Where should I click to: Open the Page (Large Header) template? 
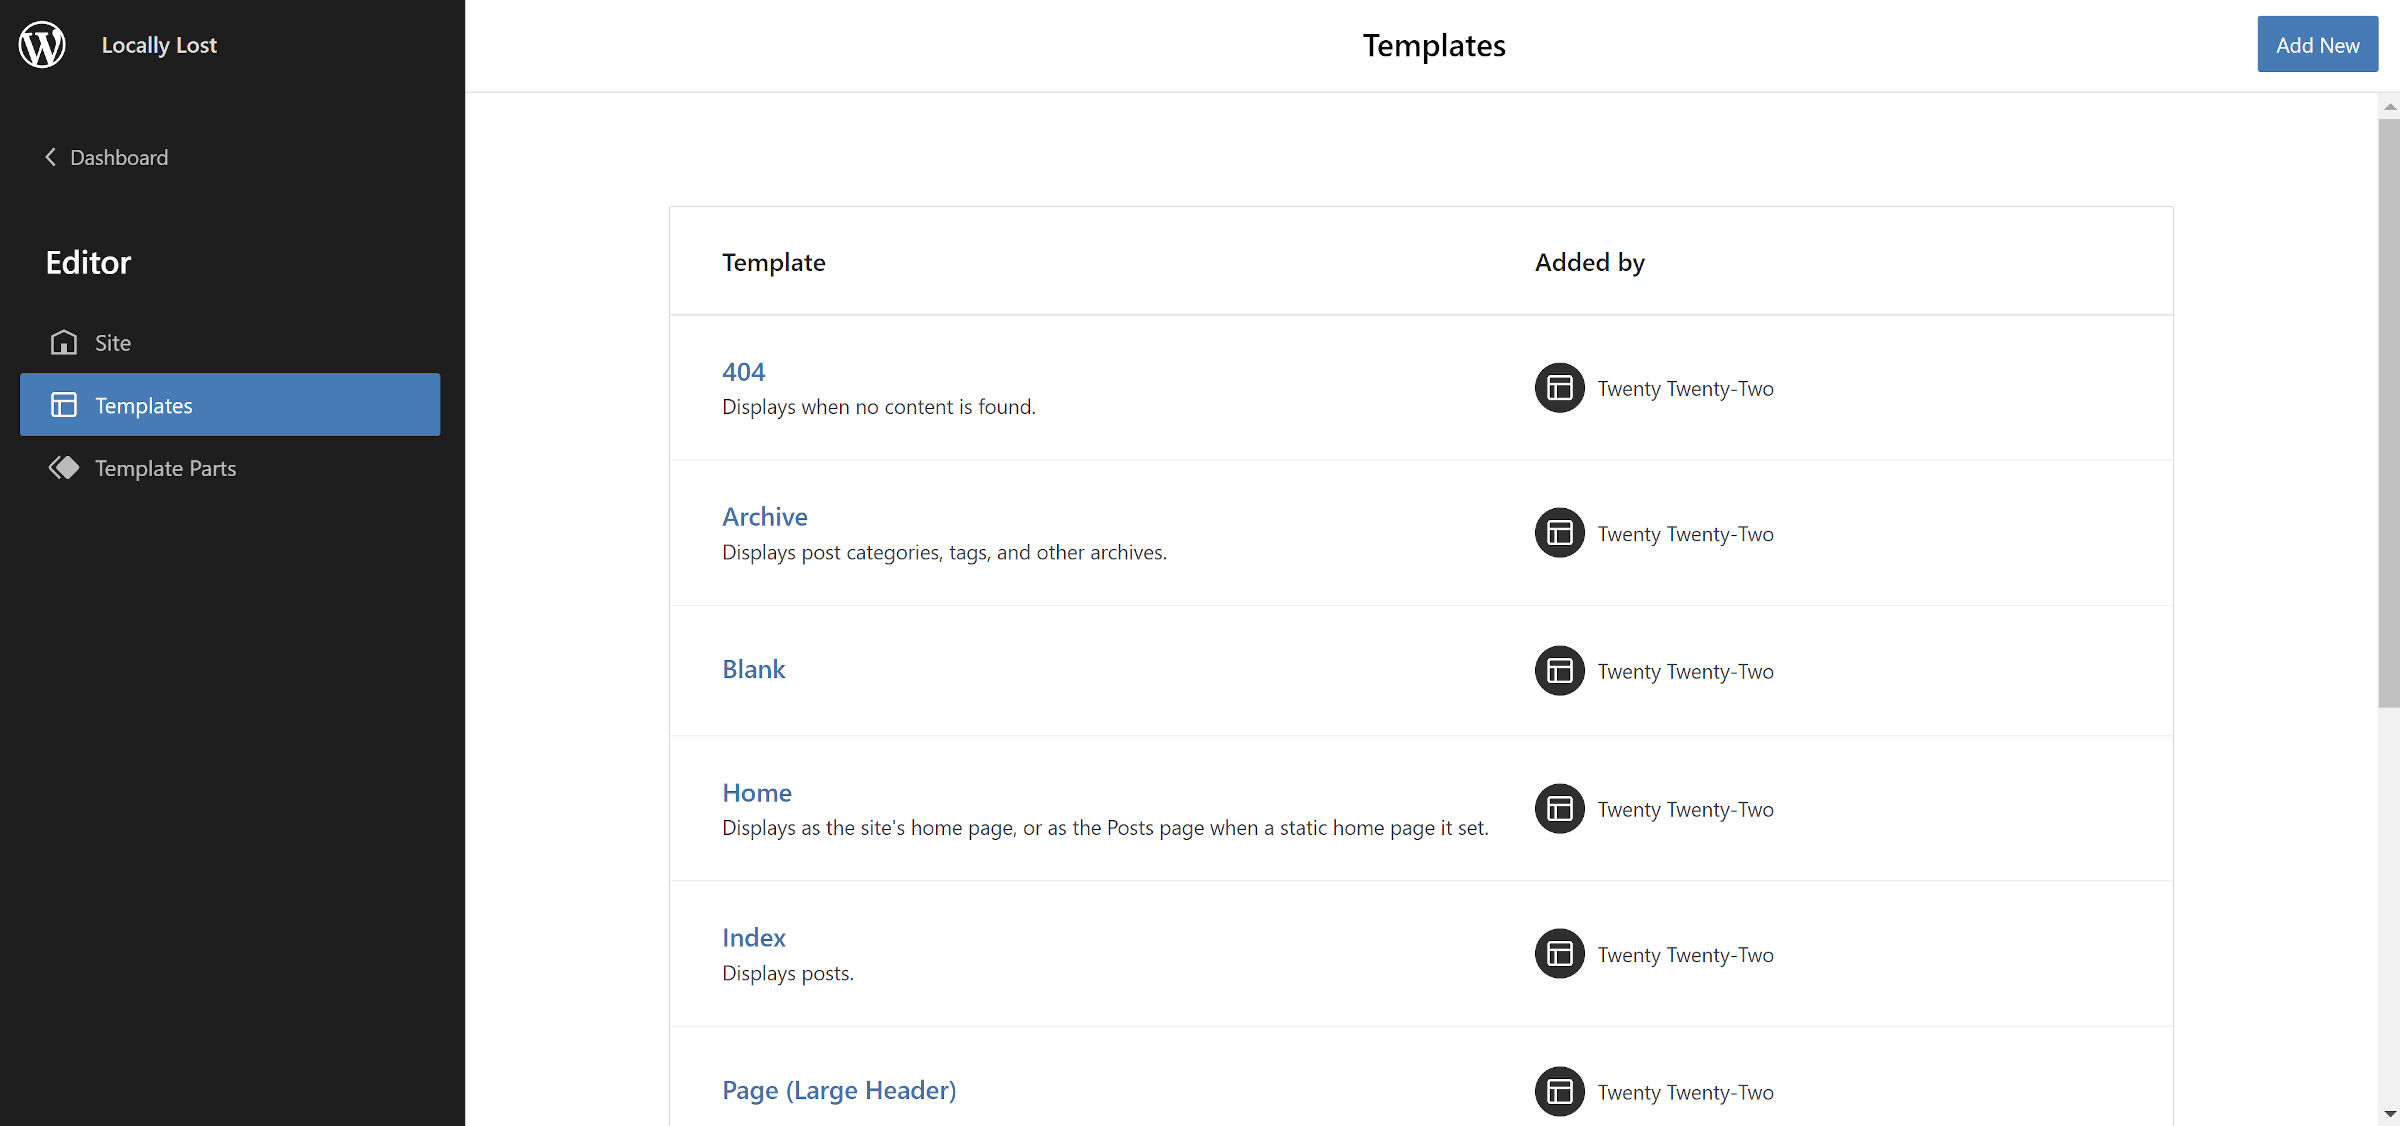838,1090
